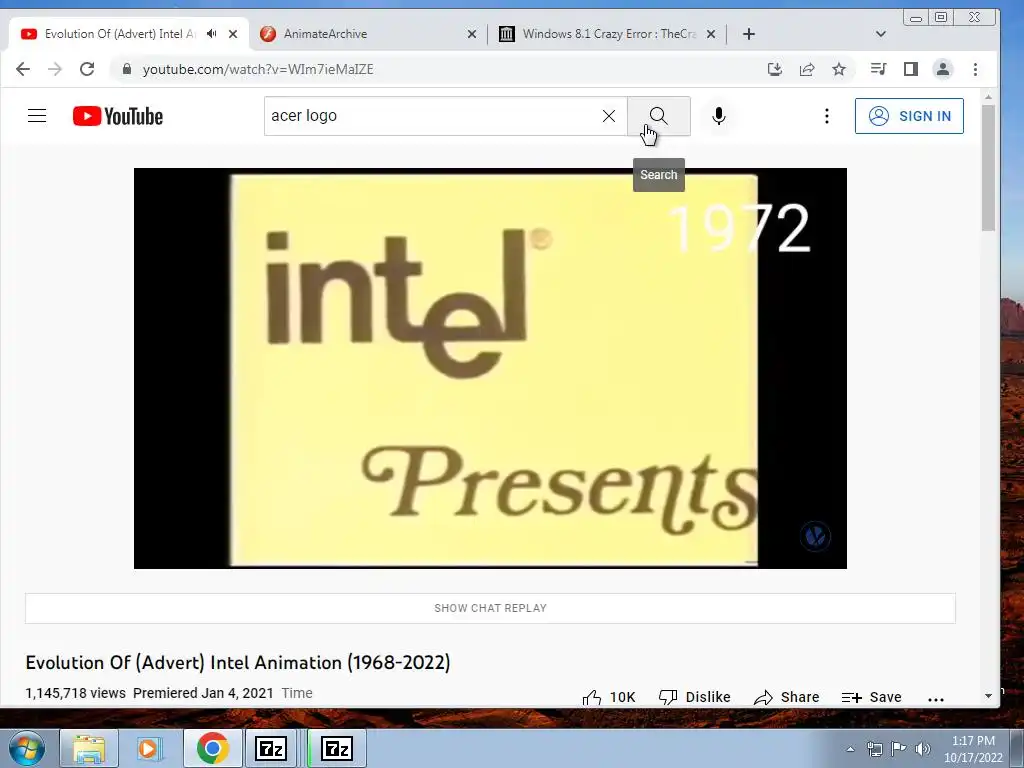
Task: Clear the search box with the X
Action: point(609,116)
